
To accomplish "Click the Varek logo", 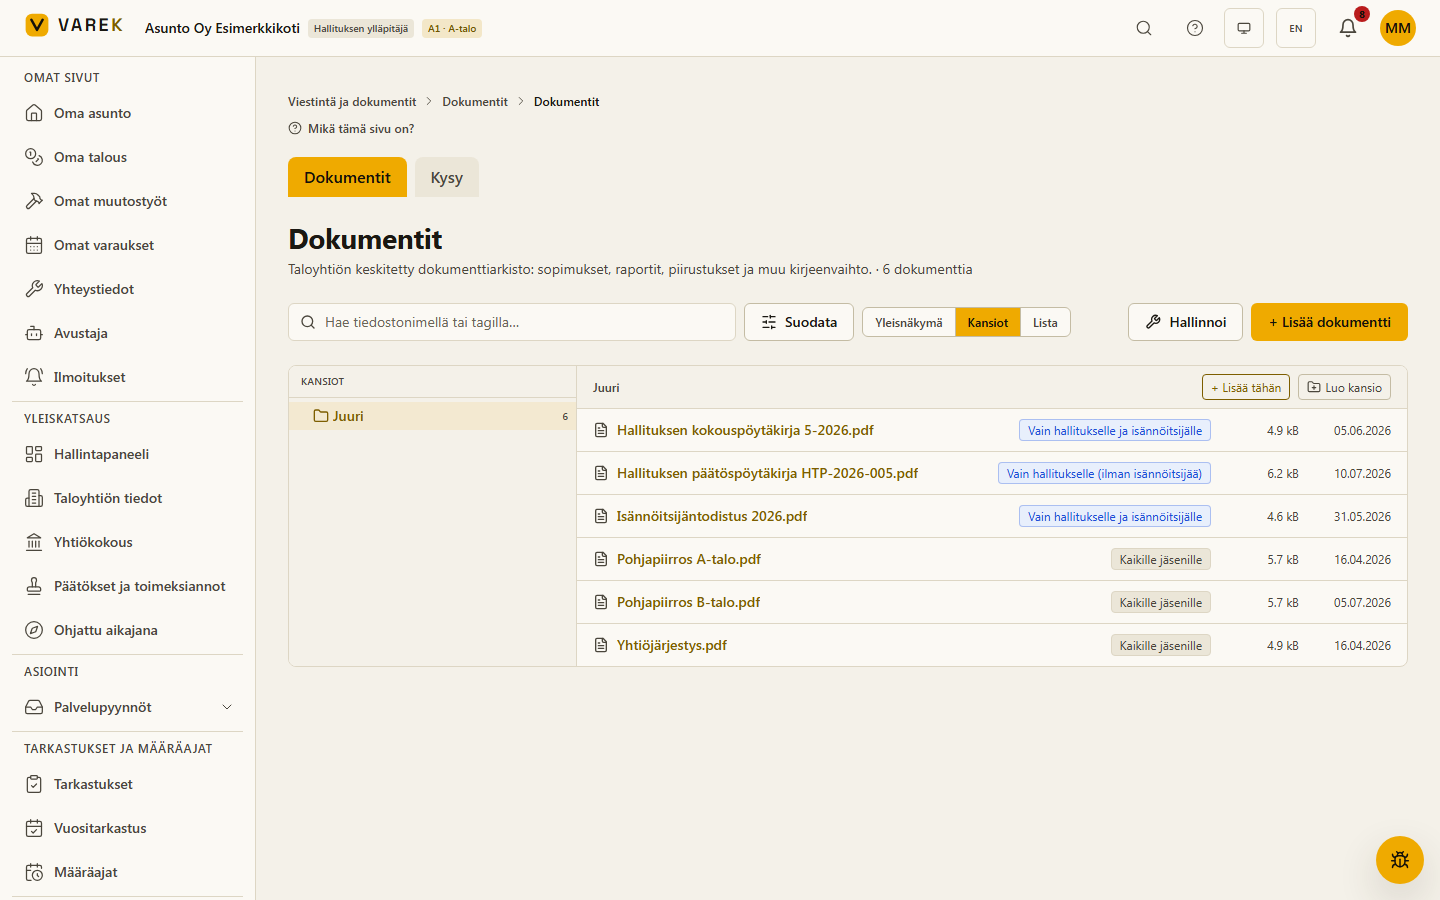I will 74,25.
